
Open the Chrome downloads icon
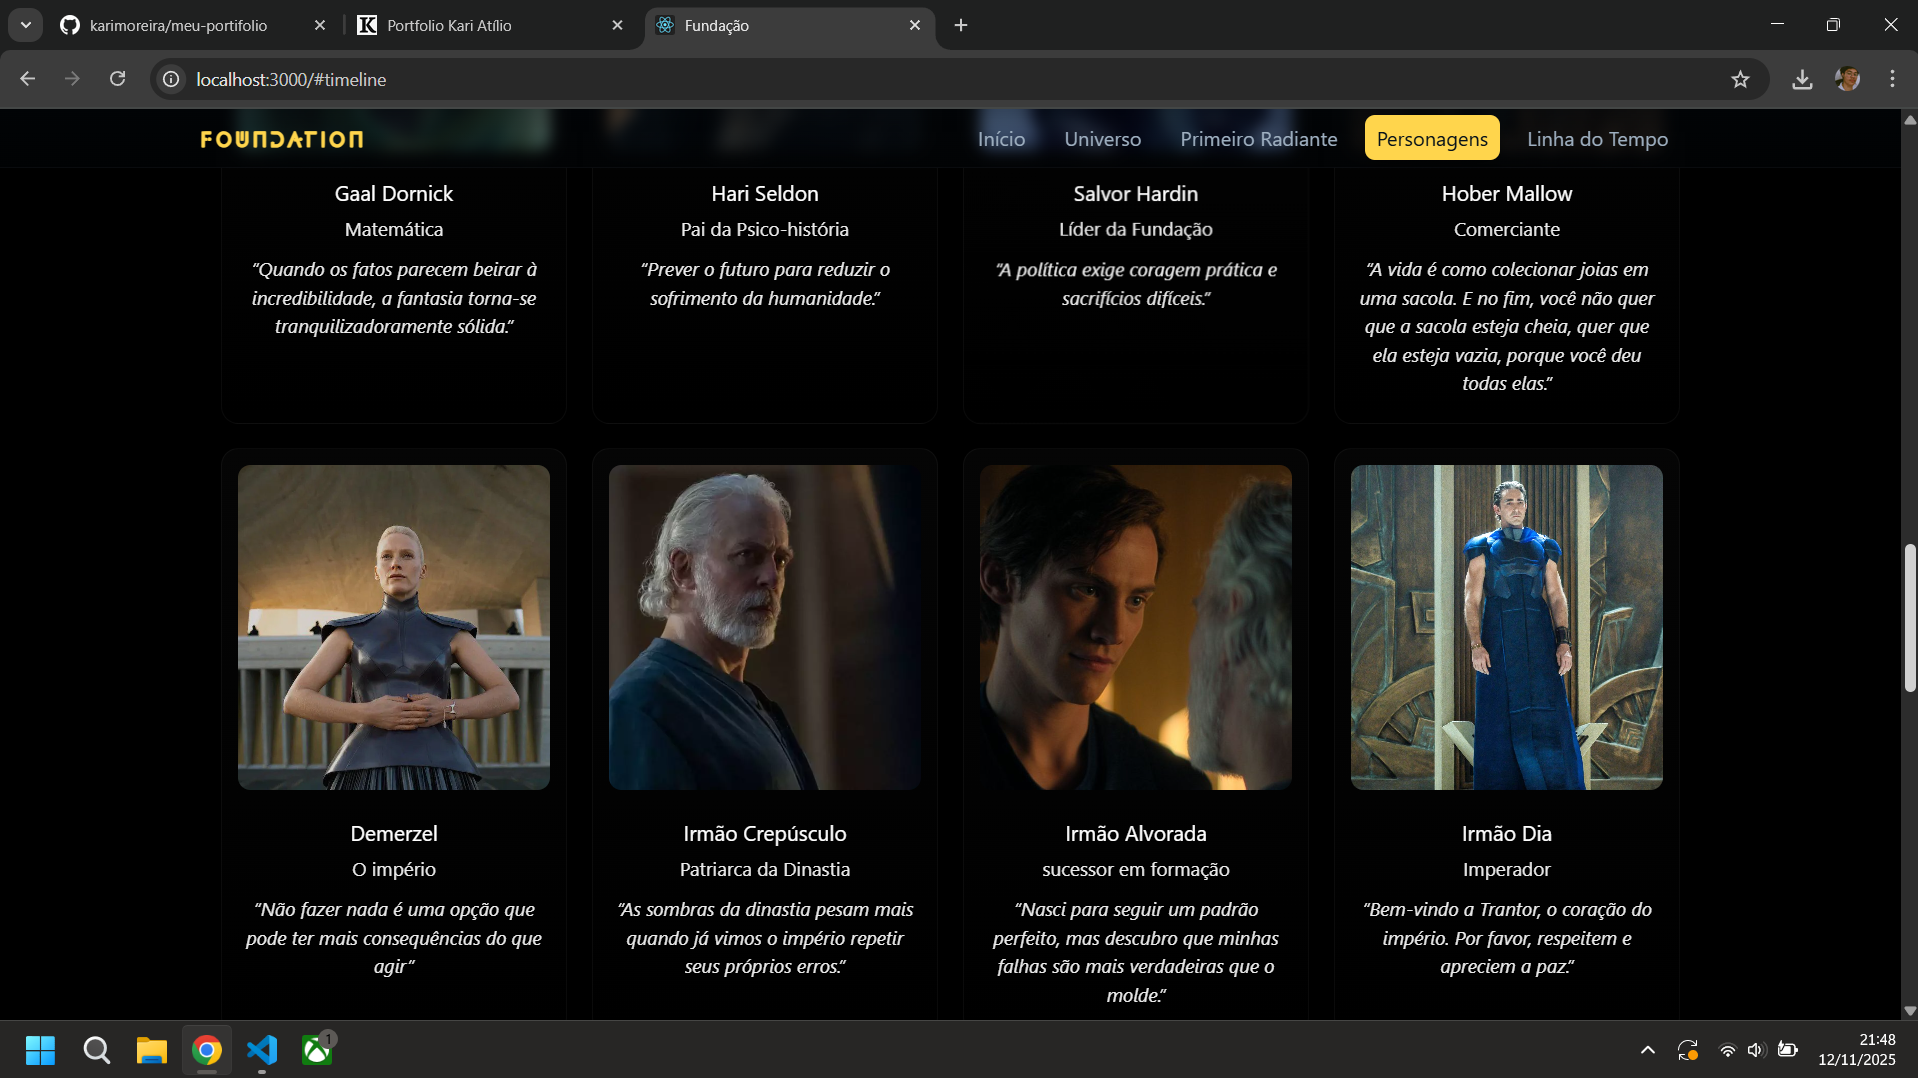(x=1802, y=79)
